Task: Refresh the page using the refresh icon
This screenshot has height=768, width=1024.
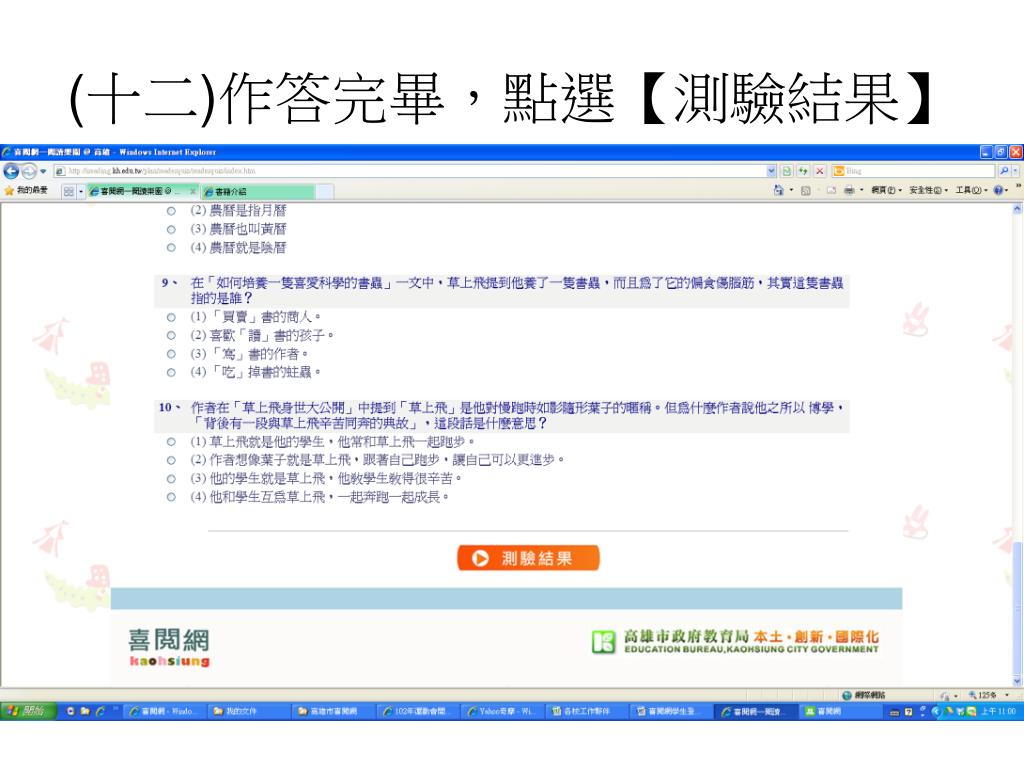Action: [x=803, y=171]
